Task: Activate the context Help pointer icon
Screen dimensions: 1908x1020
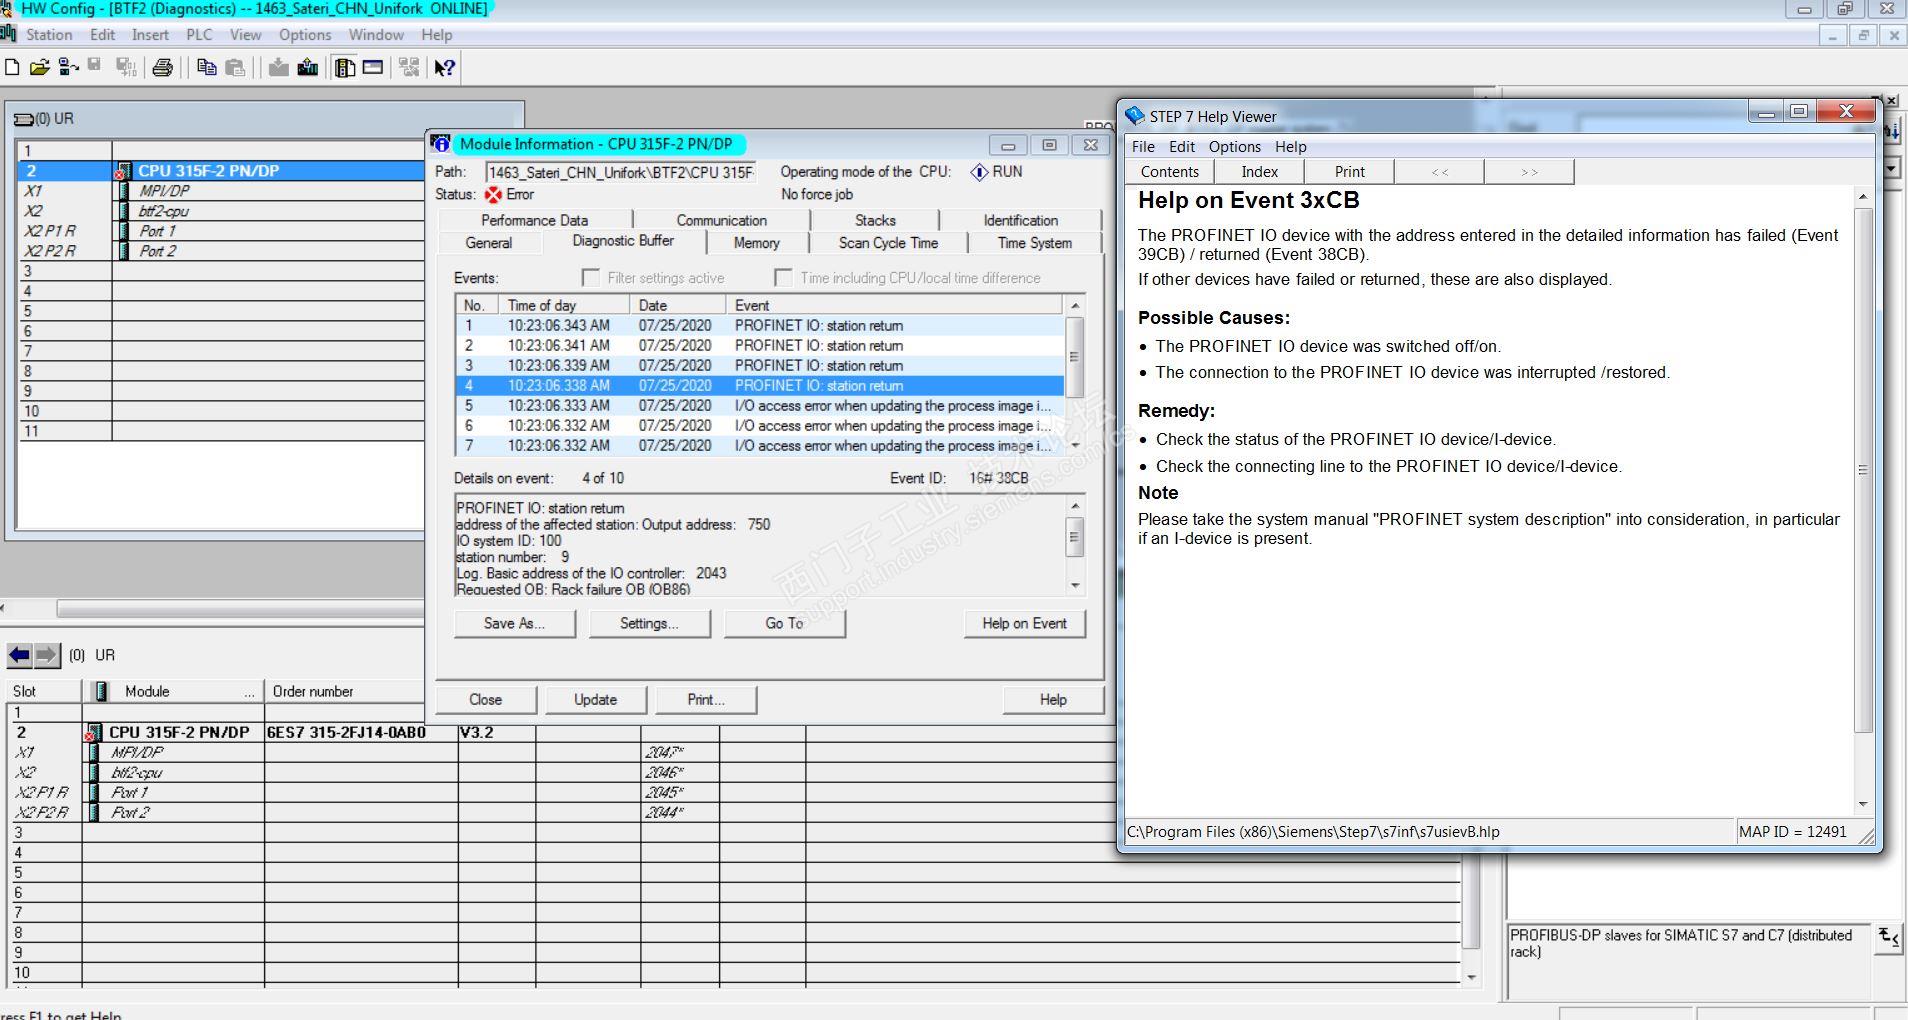Action: point(445,67)
